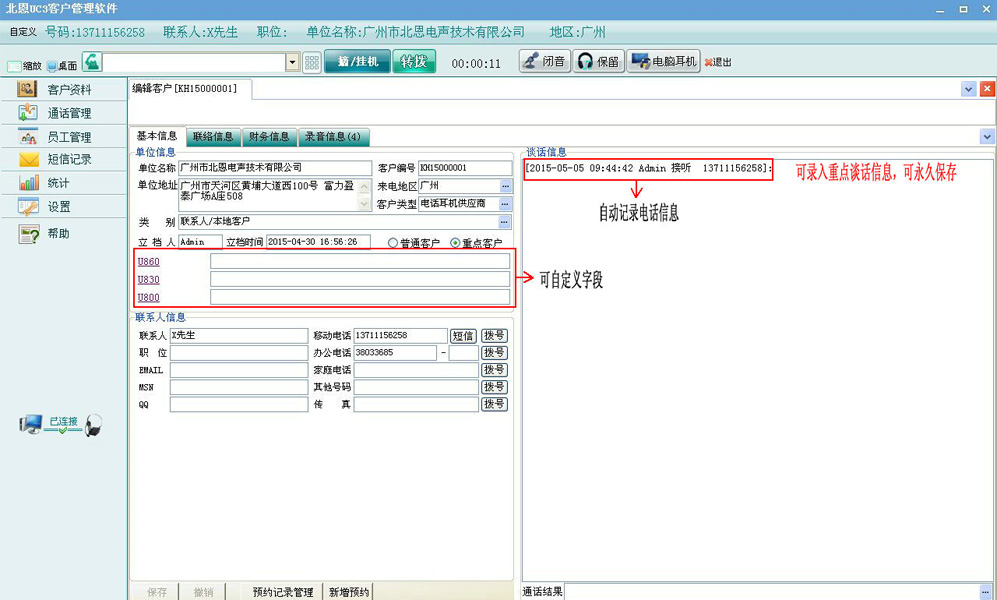Click into the 谈话信息 text area
The height and width of the screenshot is (600, 997).
tap(757, 369)
